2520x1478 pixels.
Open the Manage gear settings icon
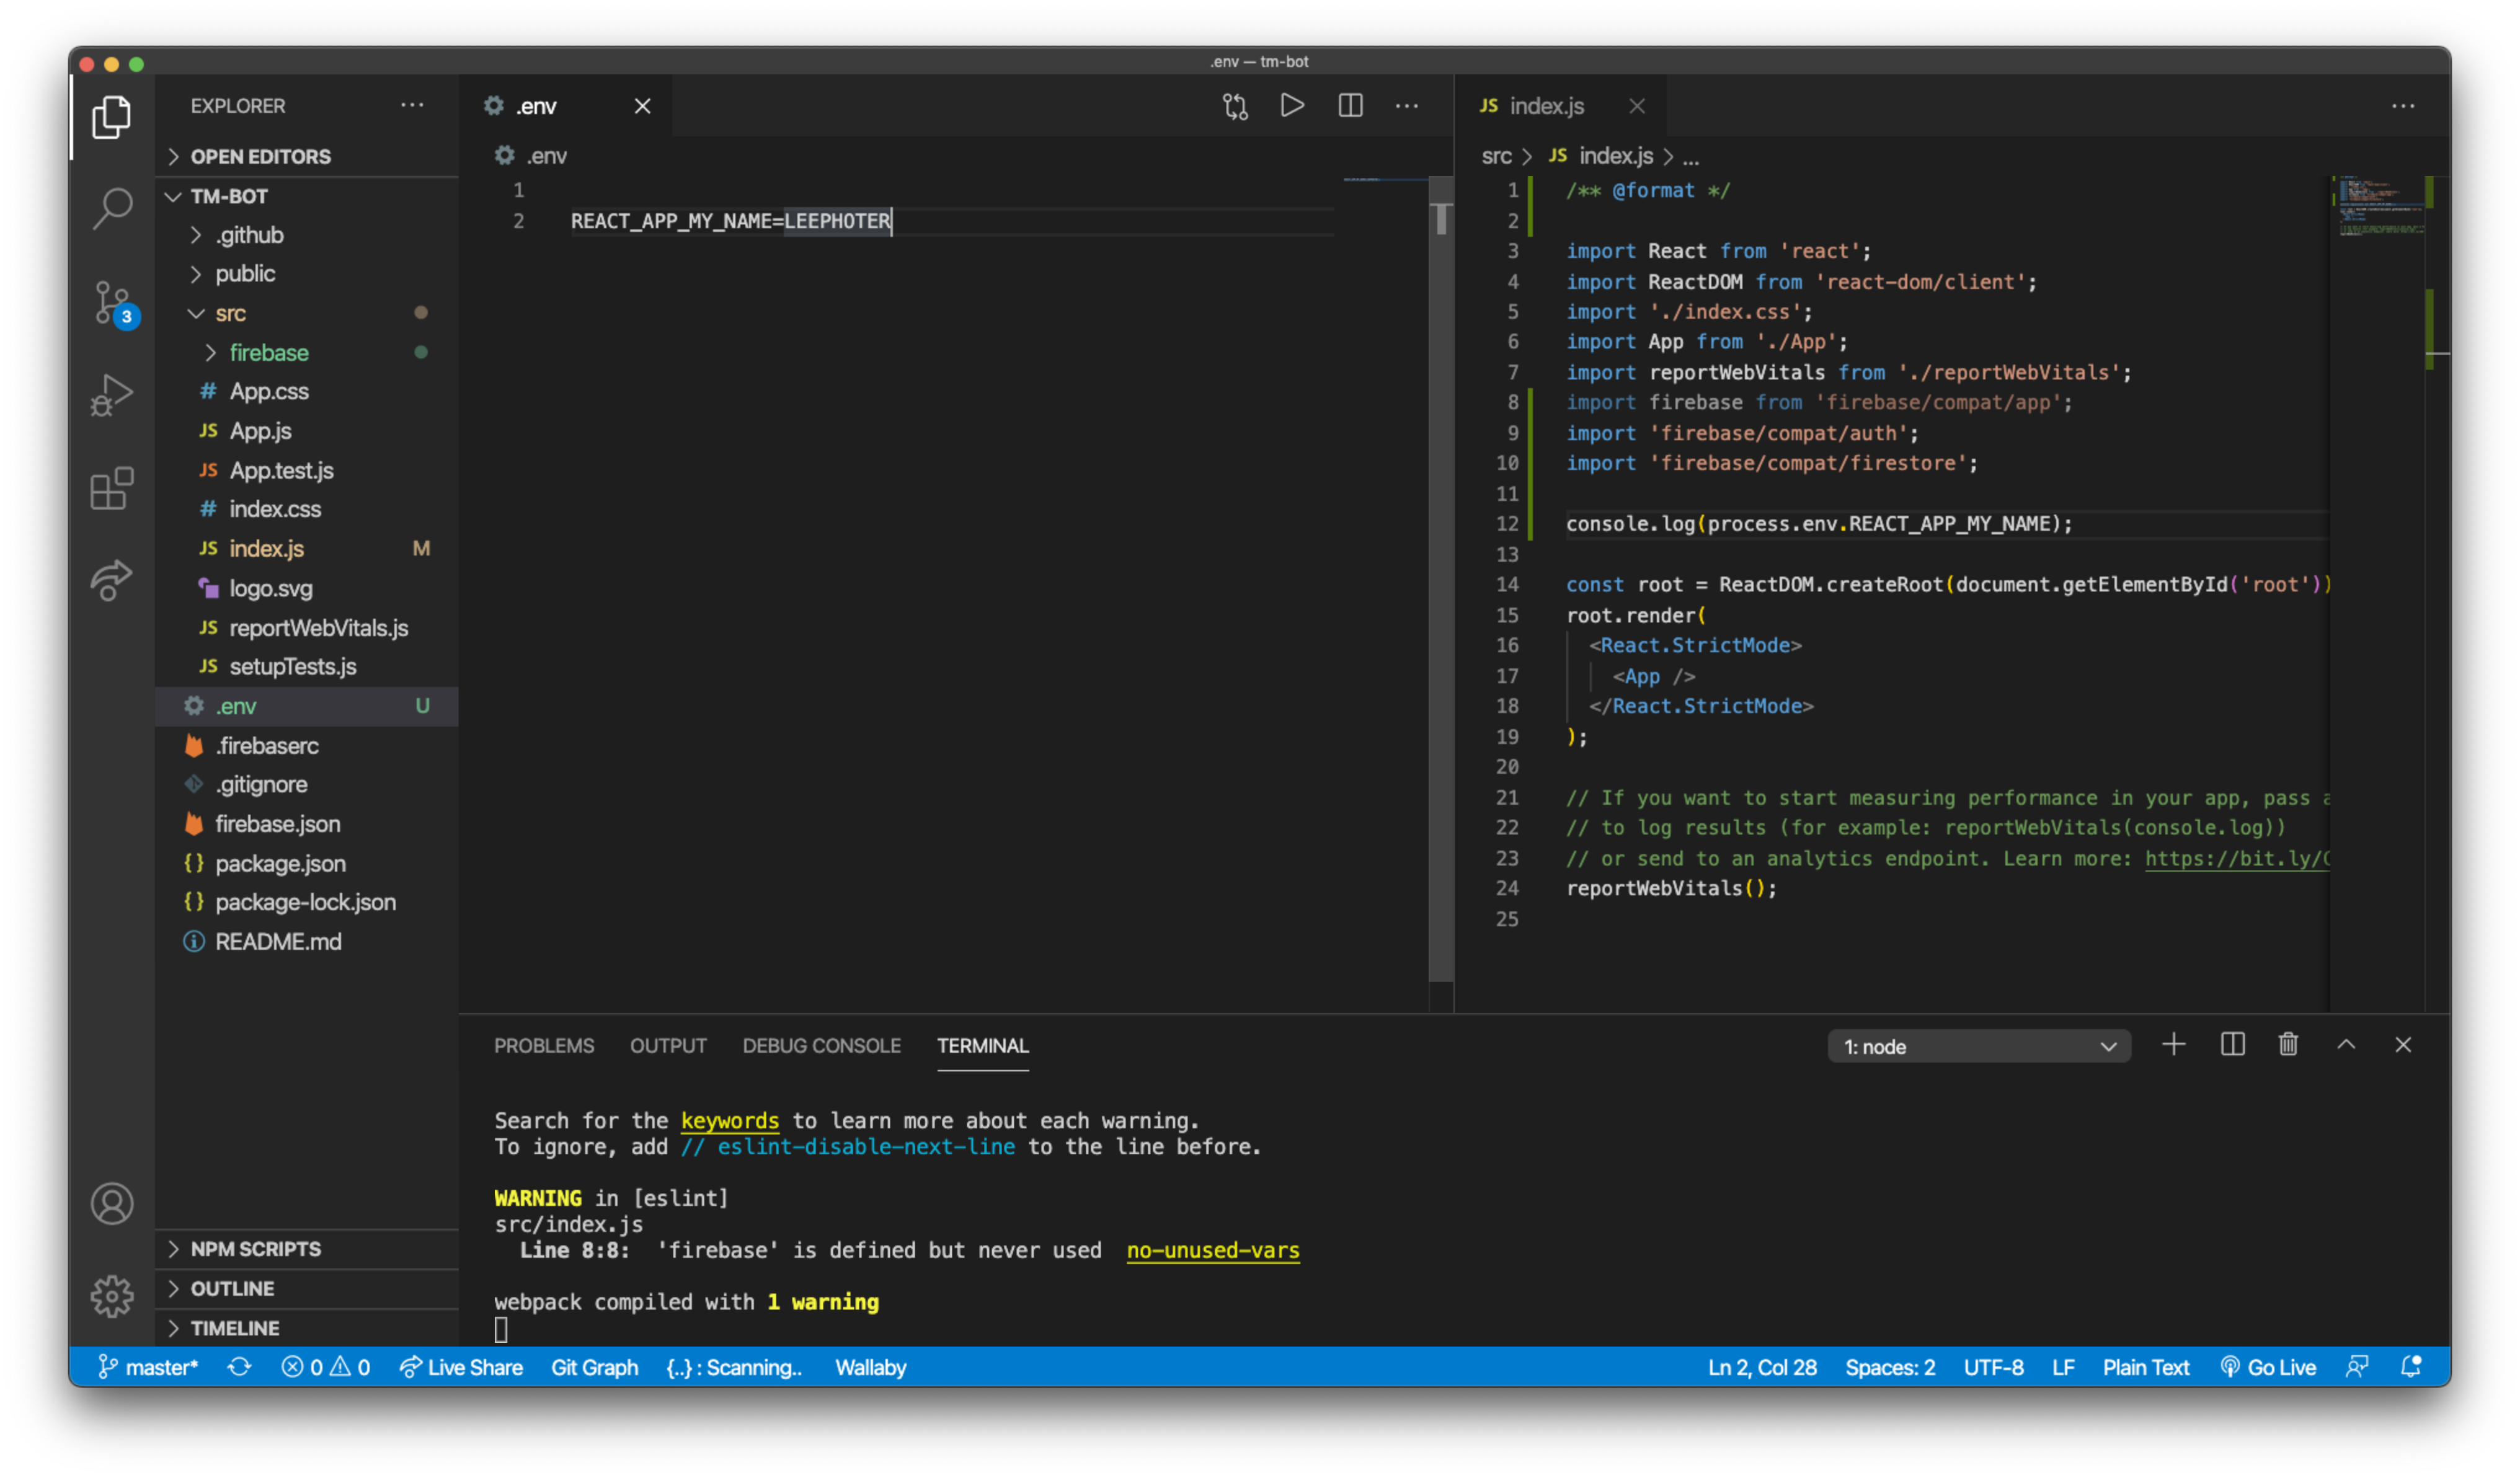pyautogui.click(x=111, y=1295)
